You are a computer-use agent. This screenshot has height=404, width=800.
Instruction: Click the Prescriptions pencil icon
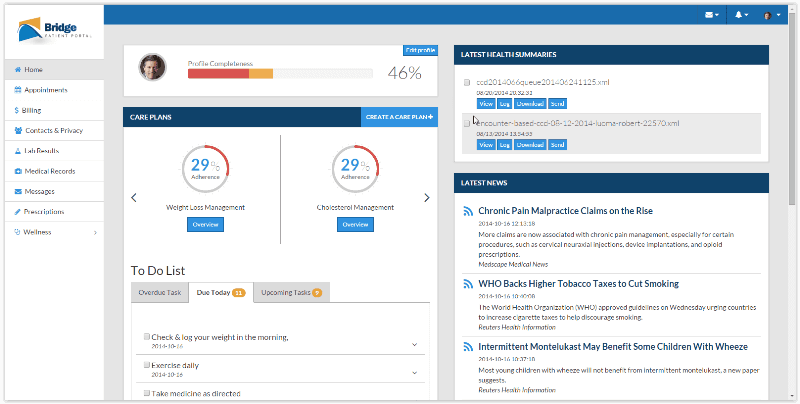17,212
